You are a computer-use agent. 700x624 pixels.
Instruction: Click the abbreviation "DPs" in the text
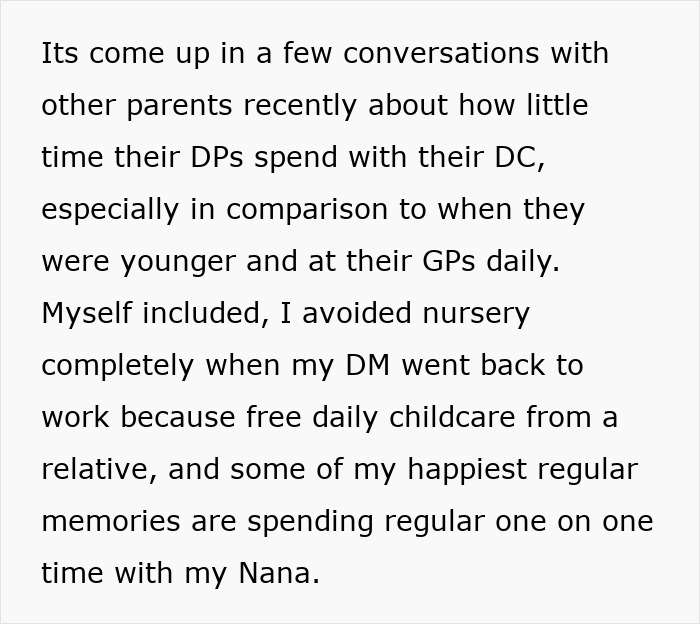point(217,157)
